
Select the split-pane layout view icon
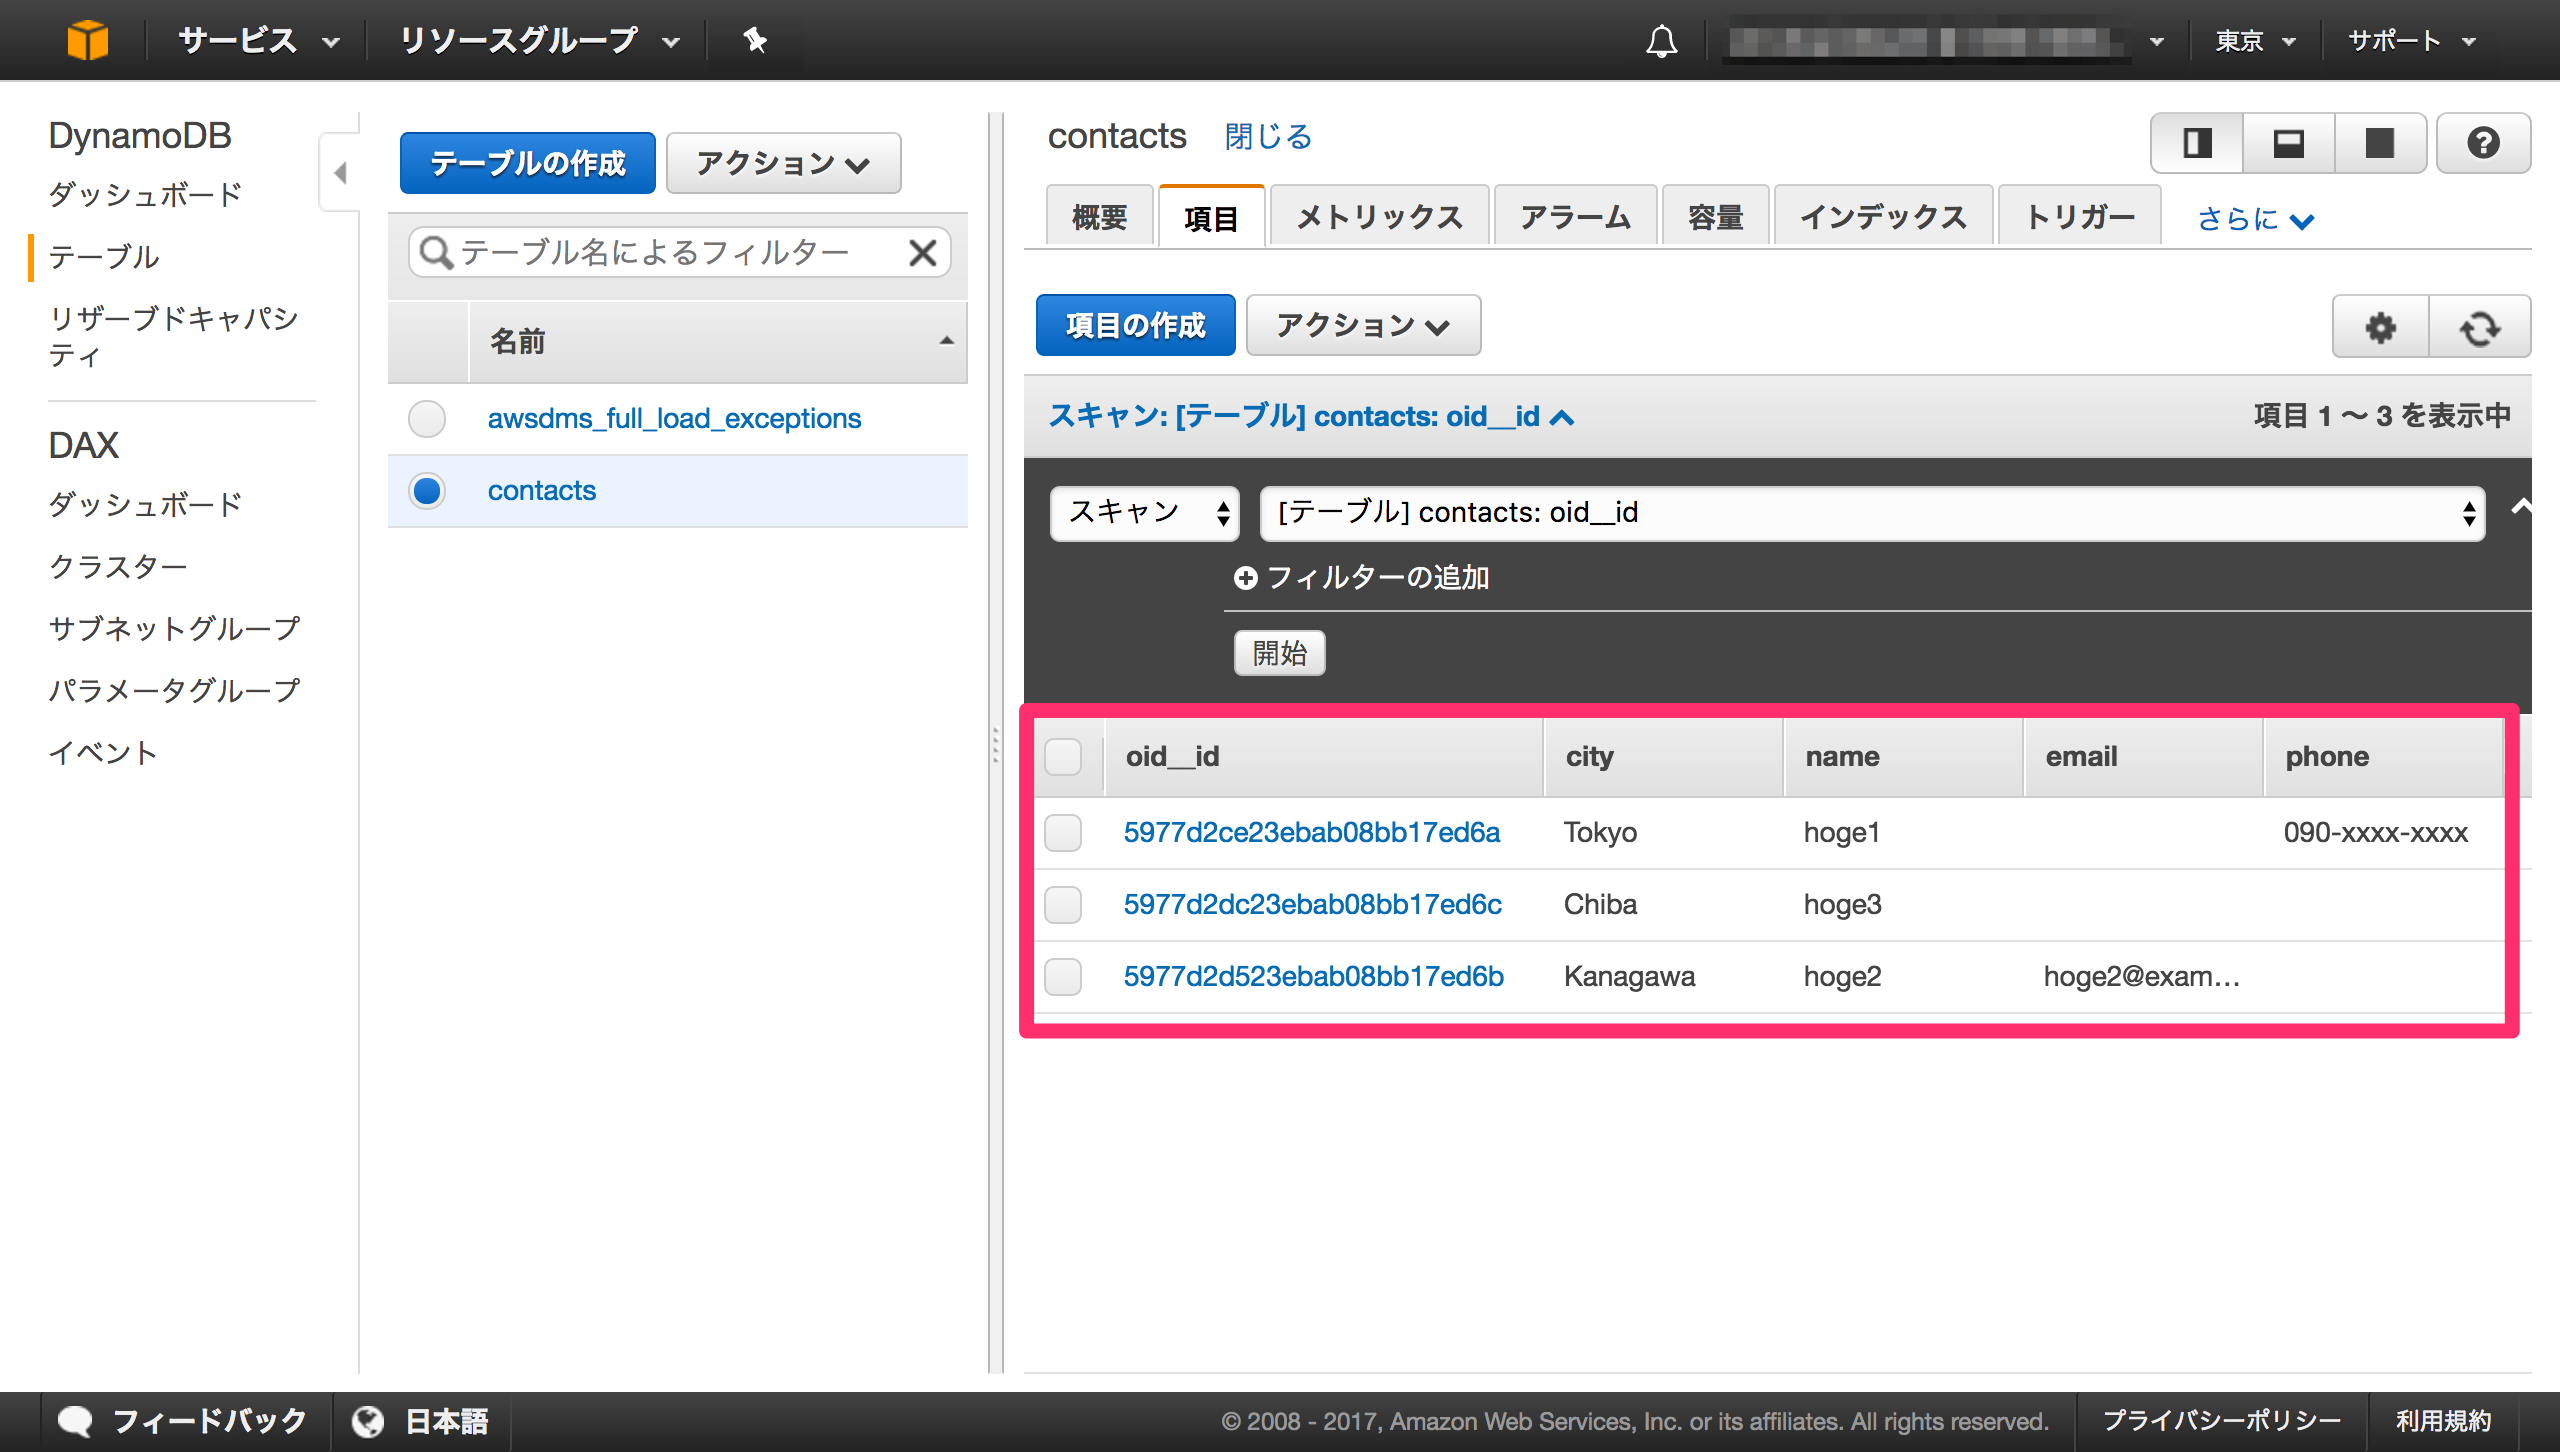2196,143
